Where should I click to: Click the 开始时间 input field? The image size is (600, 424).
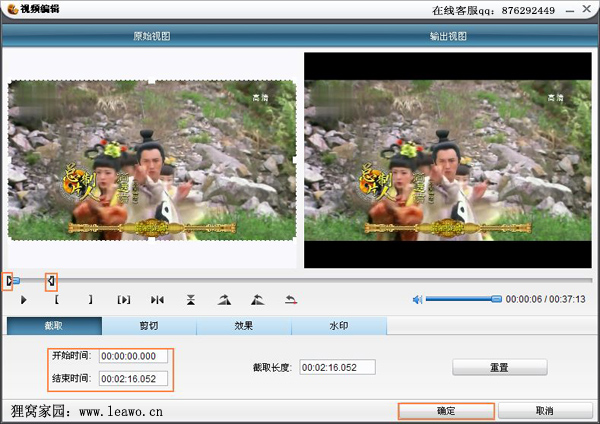(133, 356)
